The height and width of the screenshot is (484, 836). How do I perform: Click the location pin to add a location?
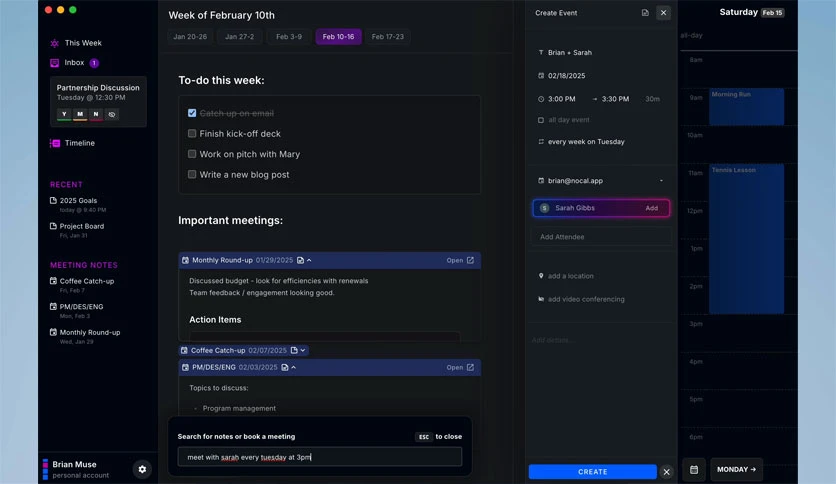[541, 276]
